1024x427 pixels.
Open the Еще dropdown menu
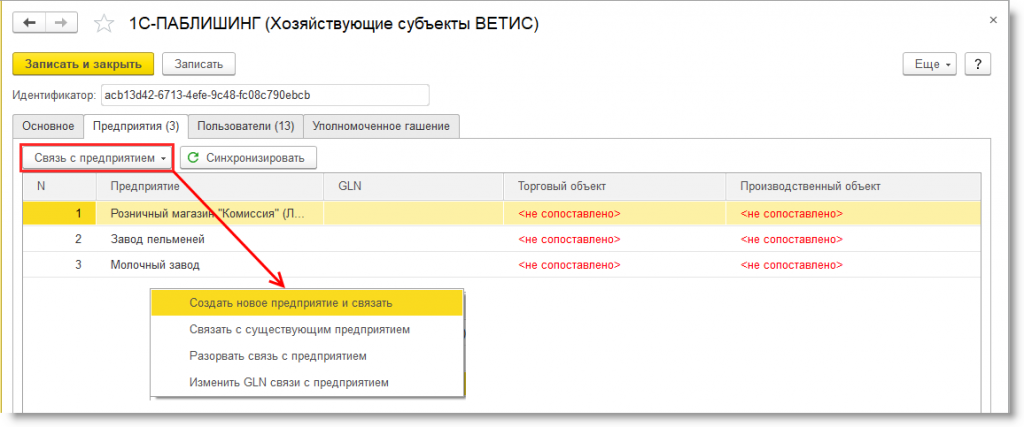coord(930,63)
